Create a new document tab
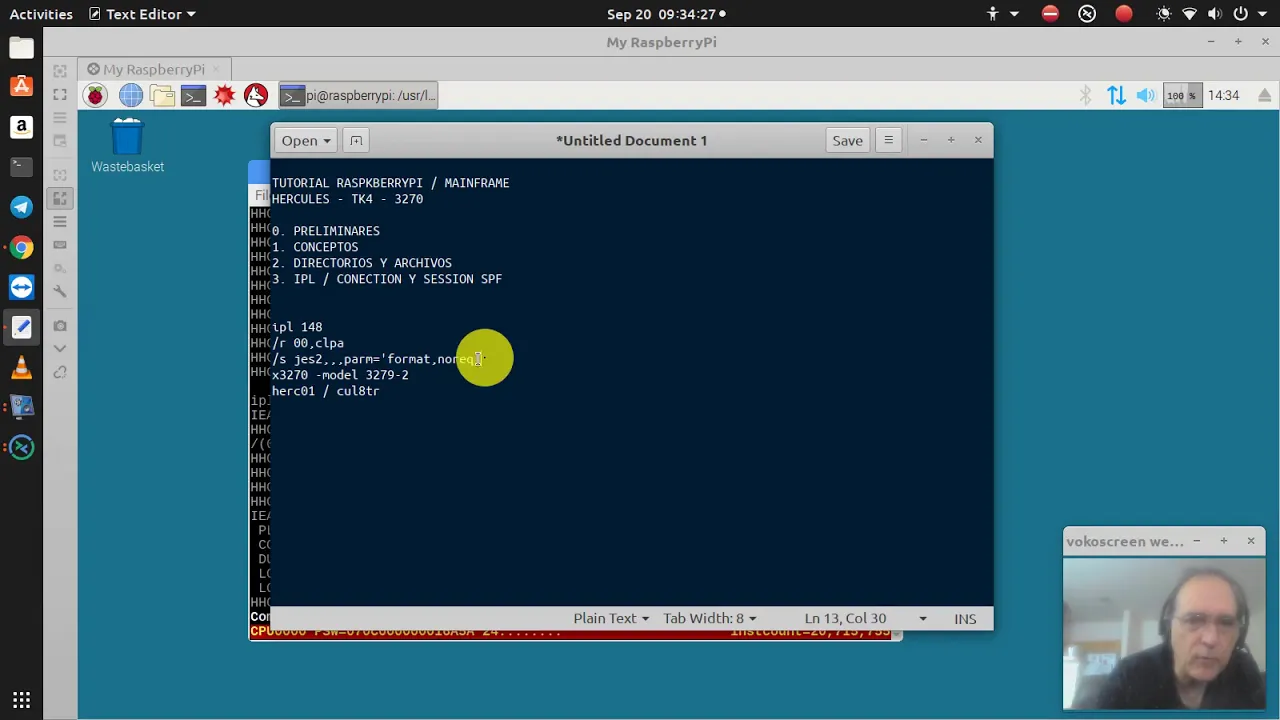This screenshot has width=1280, height=720. (x=356, y=141)
